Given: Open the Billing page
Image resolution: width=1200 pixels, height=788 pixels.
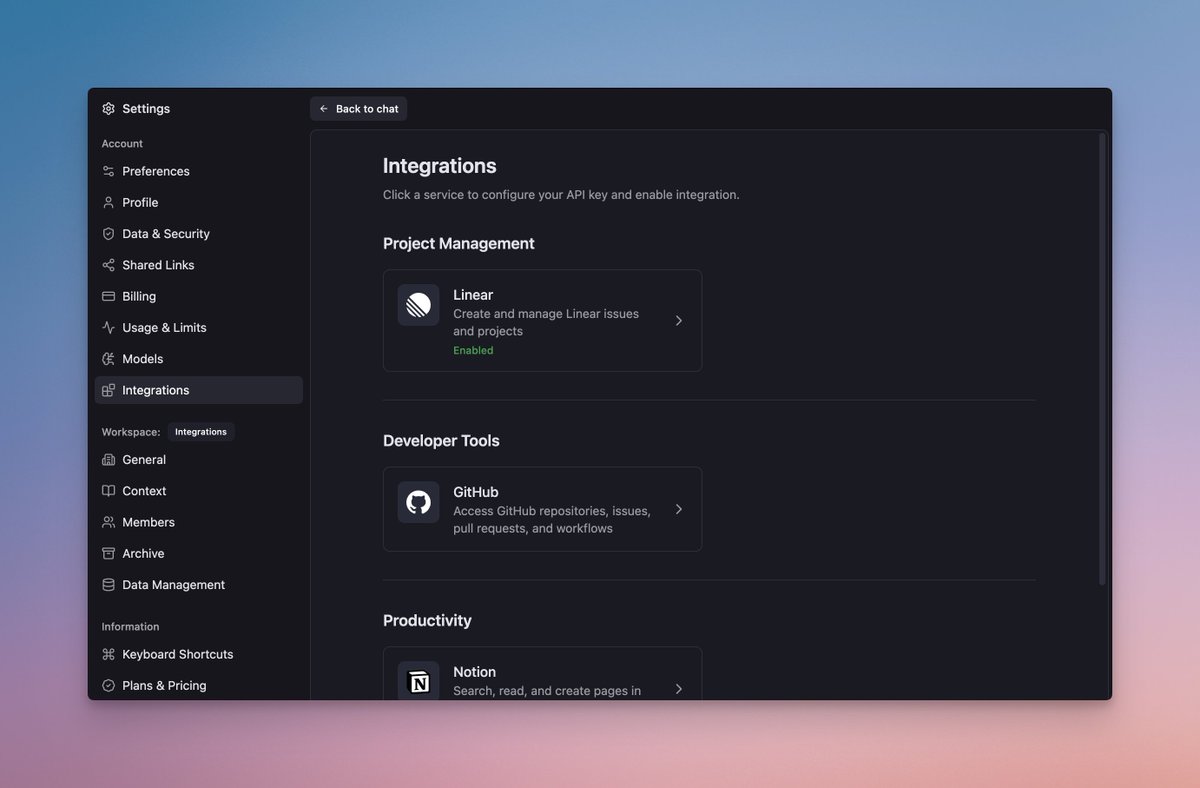Looking at the screenshot, I should coord(199,296).
